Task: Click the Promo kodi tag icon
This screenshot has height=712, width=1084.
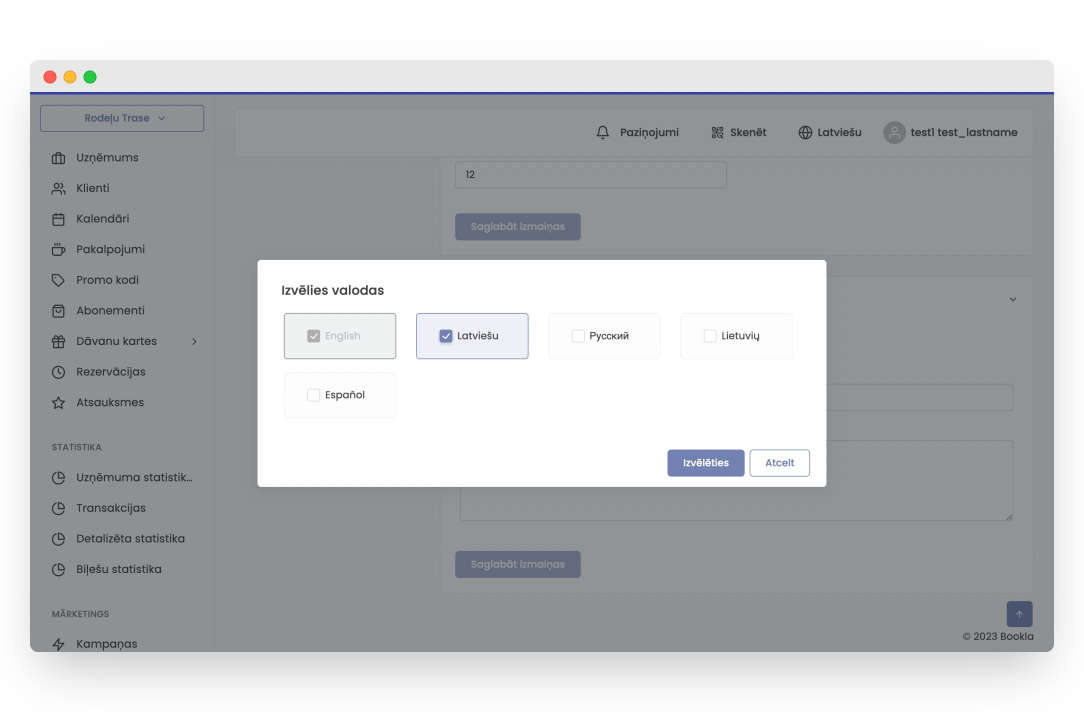Action: click(x=59, y=280)
